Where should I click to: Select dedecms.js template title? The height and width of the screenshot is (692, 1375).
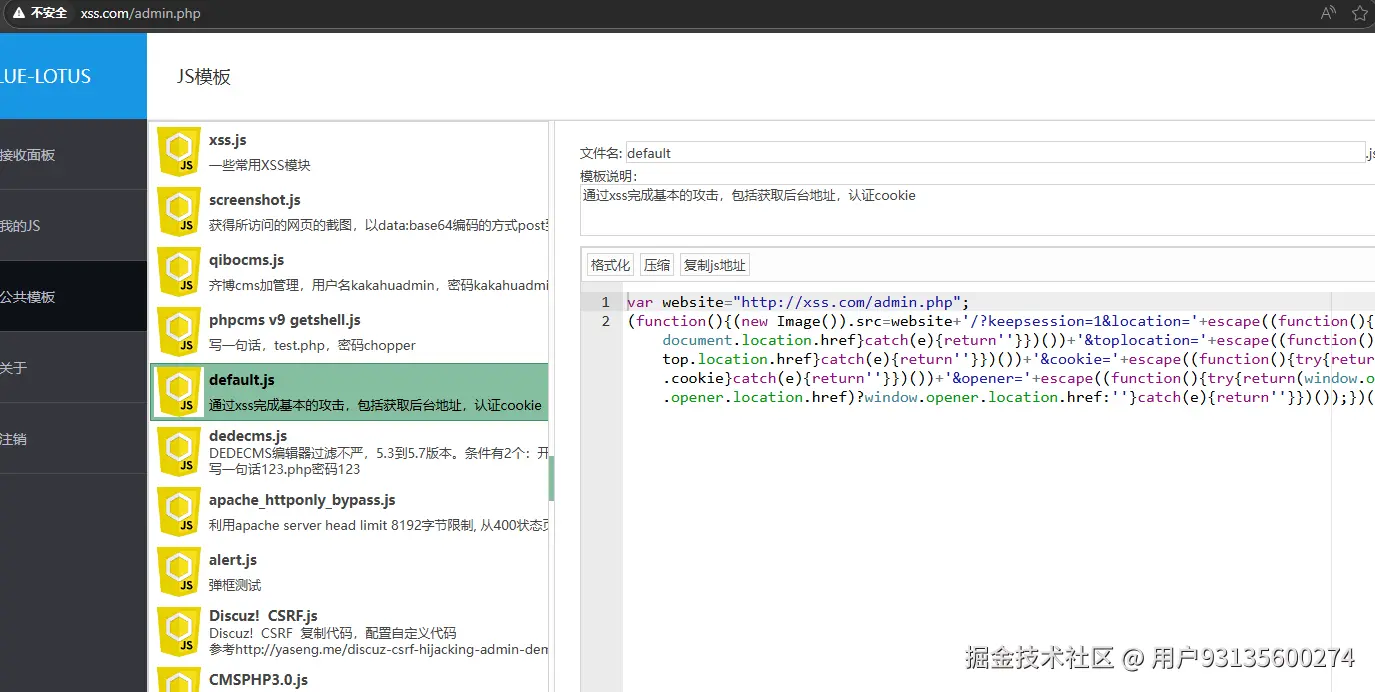(x=248, y=436)
